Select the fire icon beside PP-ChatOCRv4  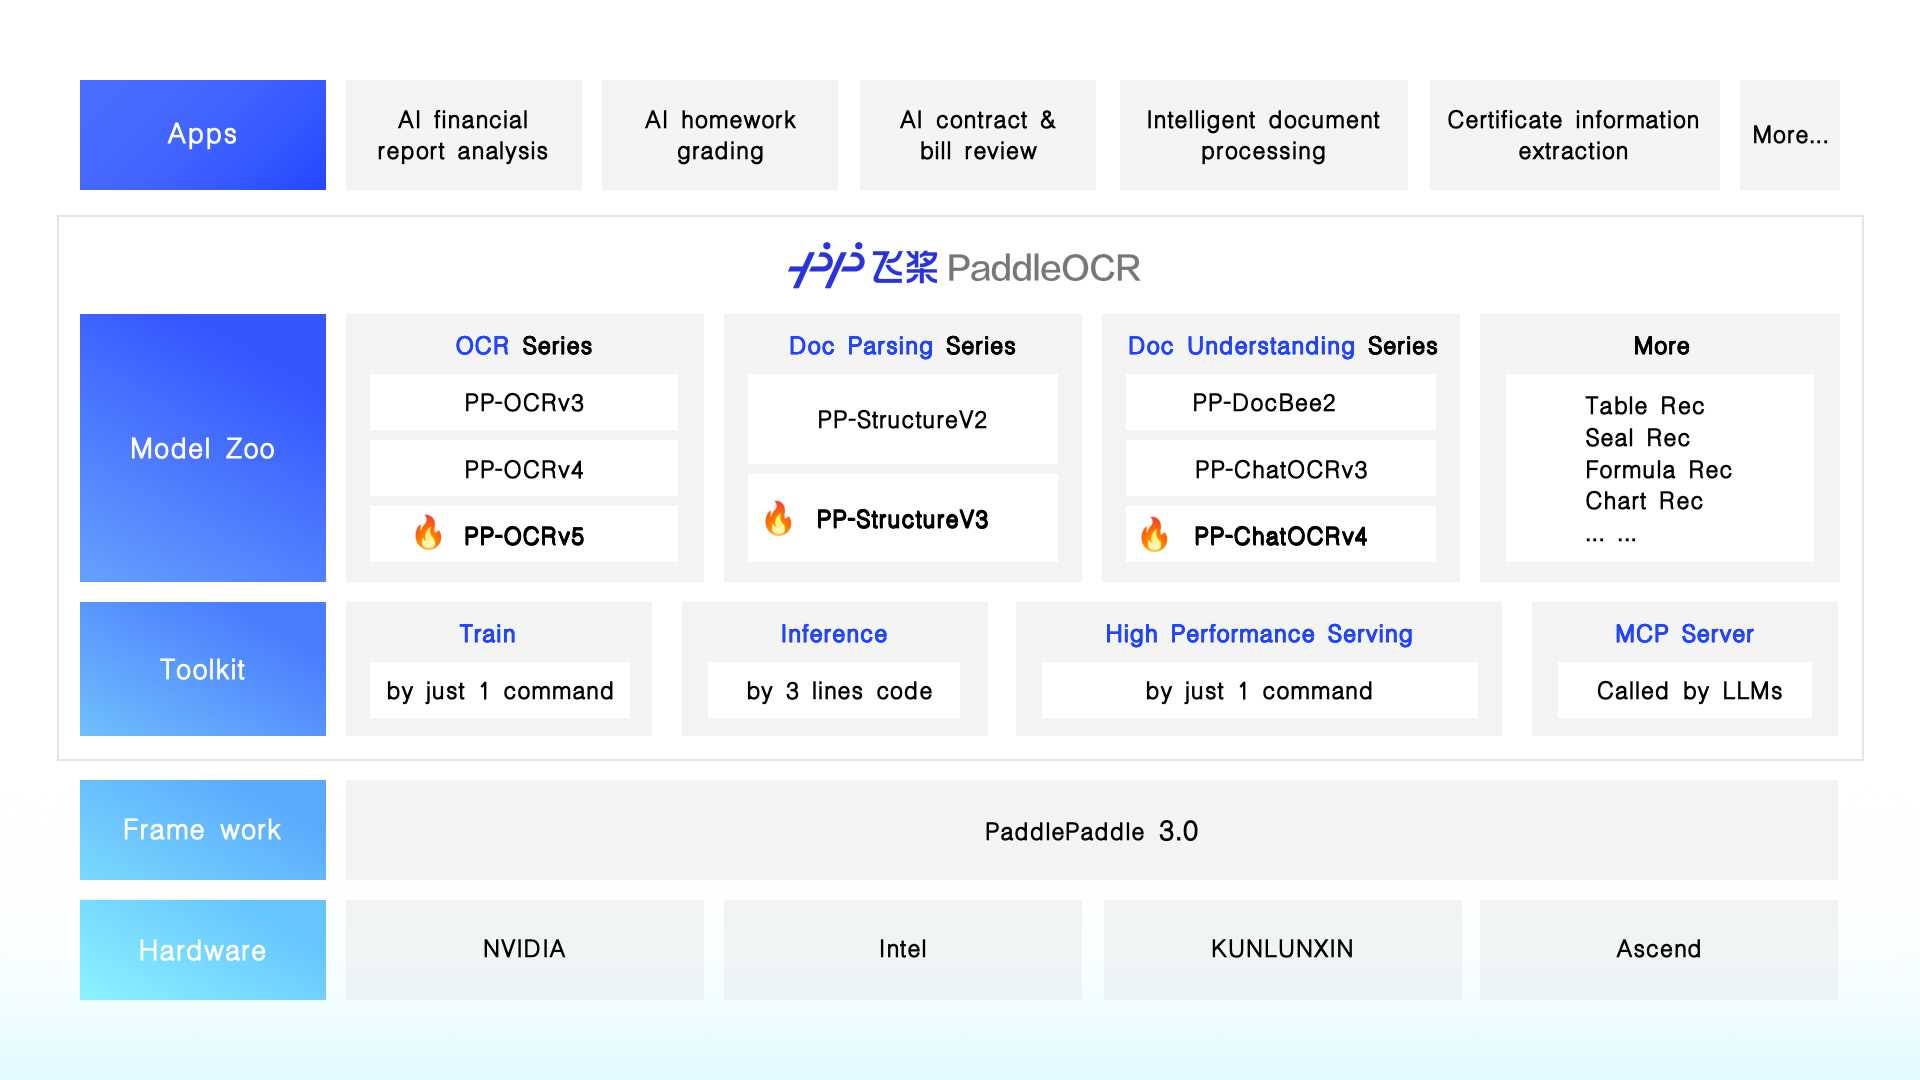tap(1154, 535)
